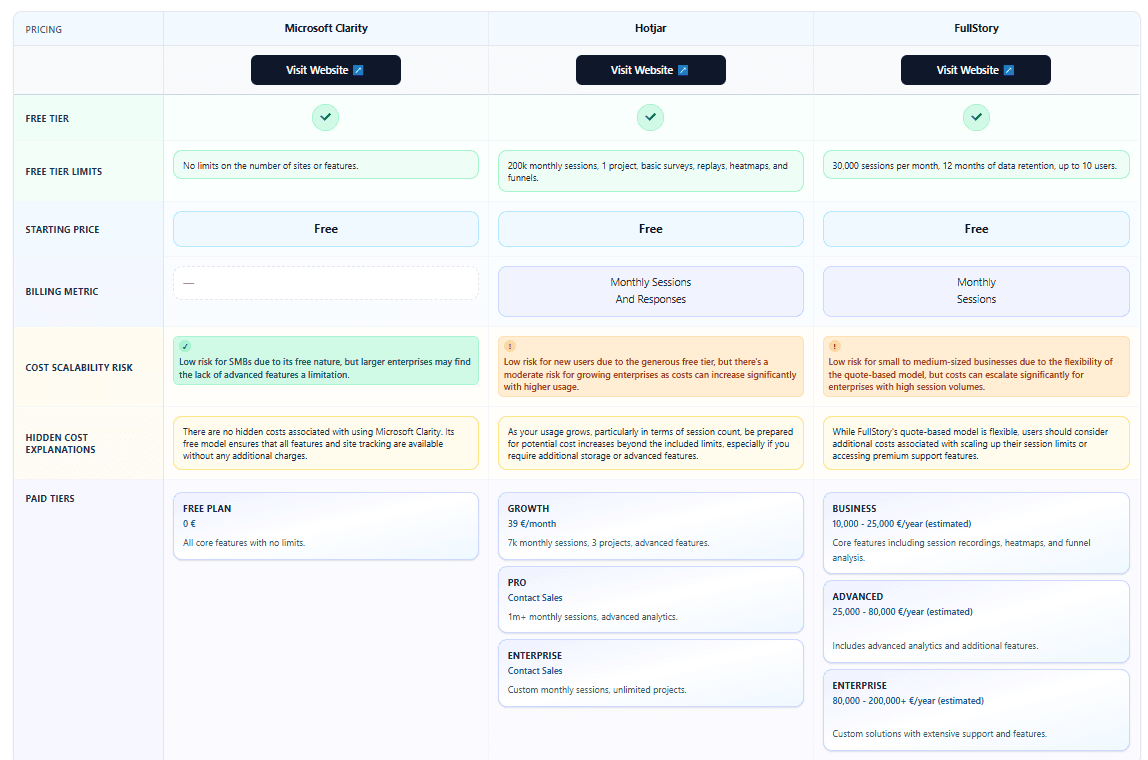Click 'While FullStory's quote-based model' explanation
Viewport: 1148px width, 760px height.
point(970,444)
